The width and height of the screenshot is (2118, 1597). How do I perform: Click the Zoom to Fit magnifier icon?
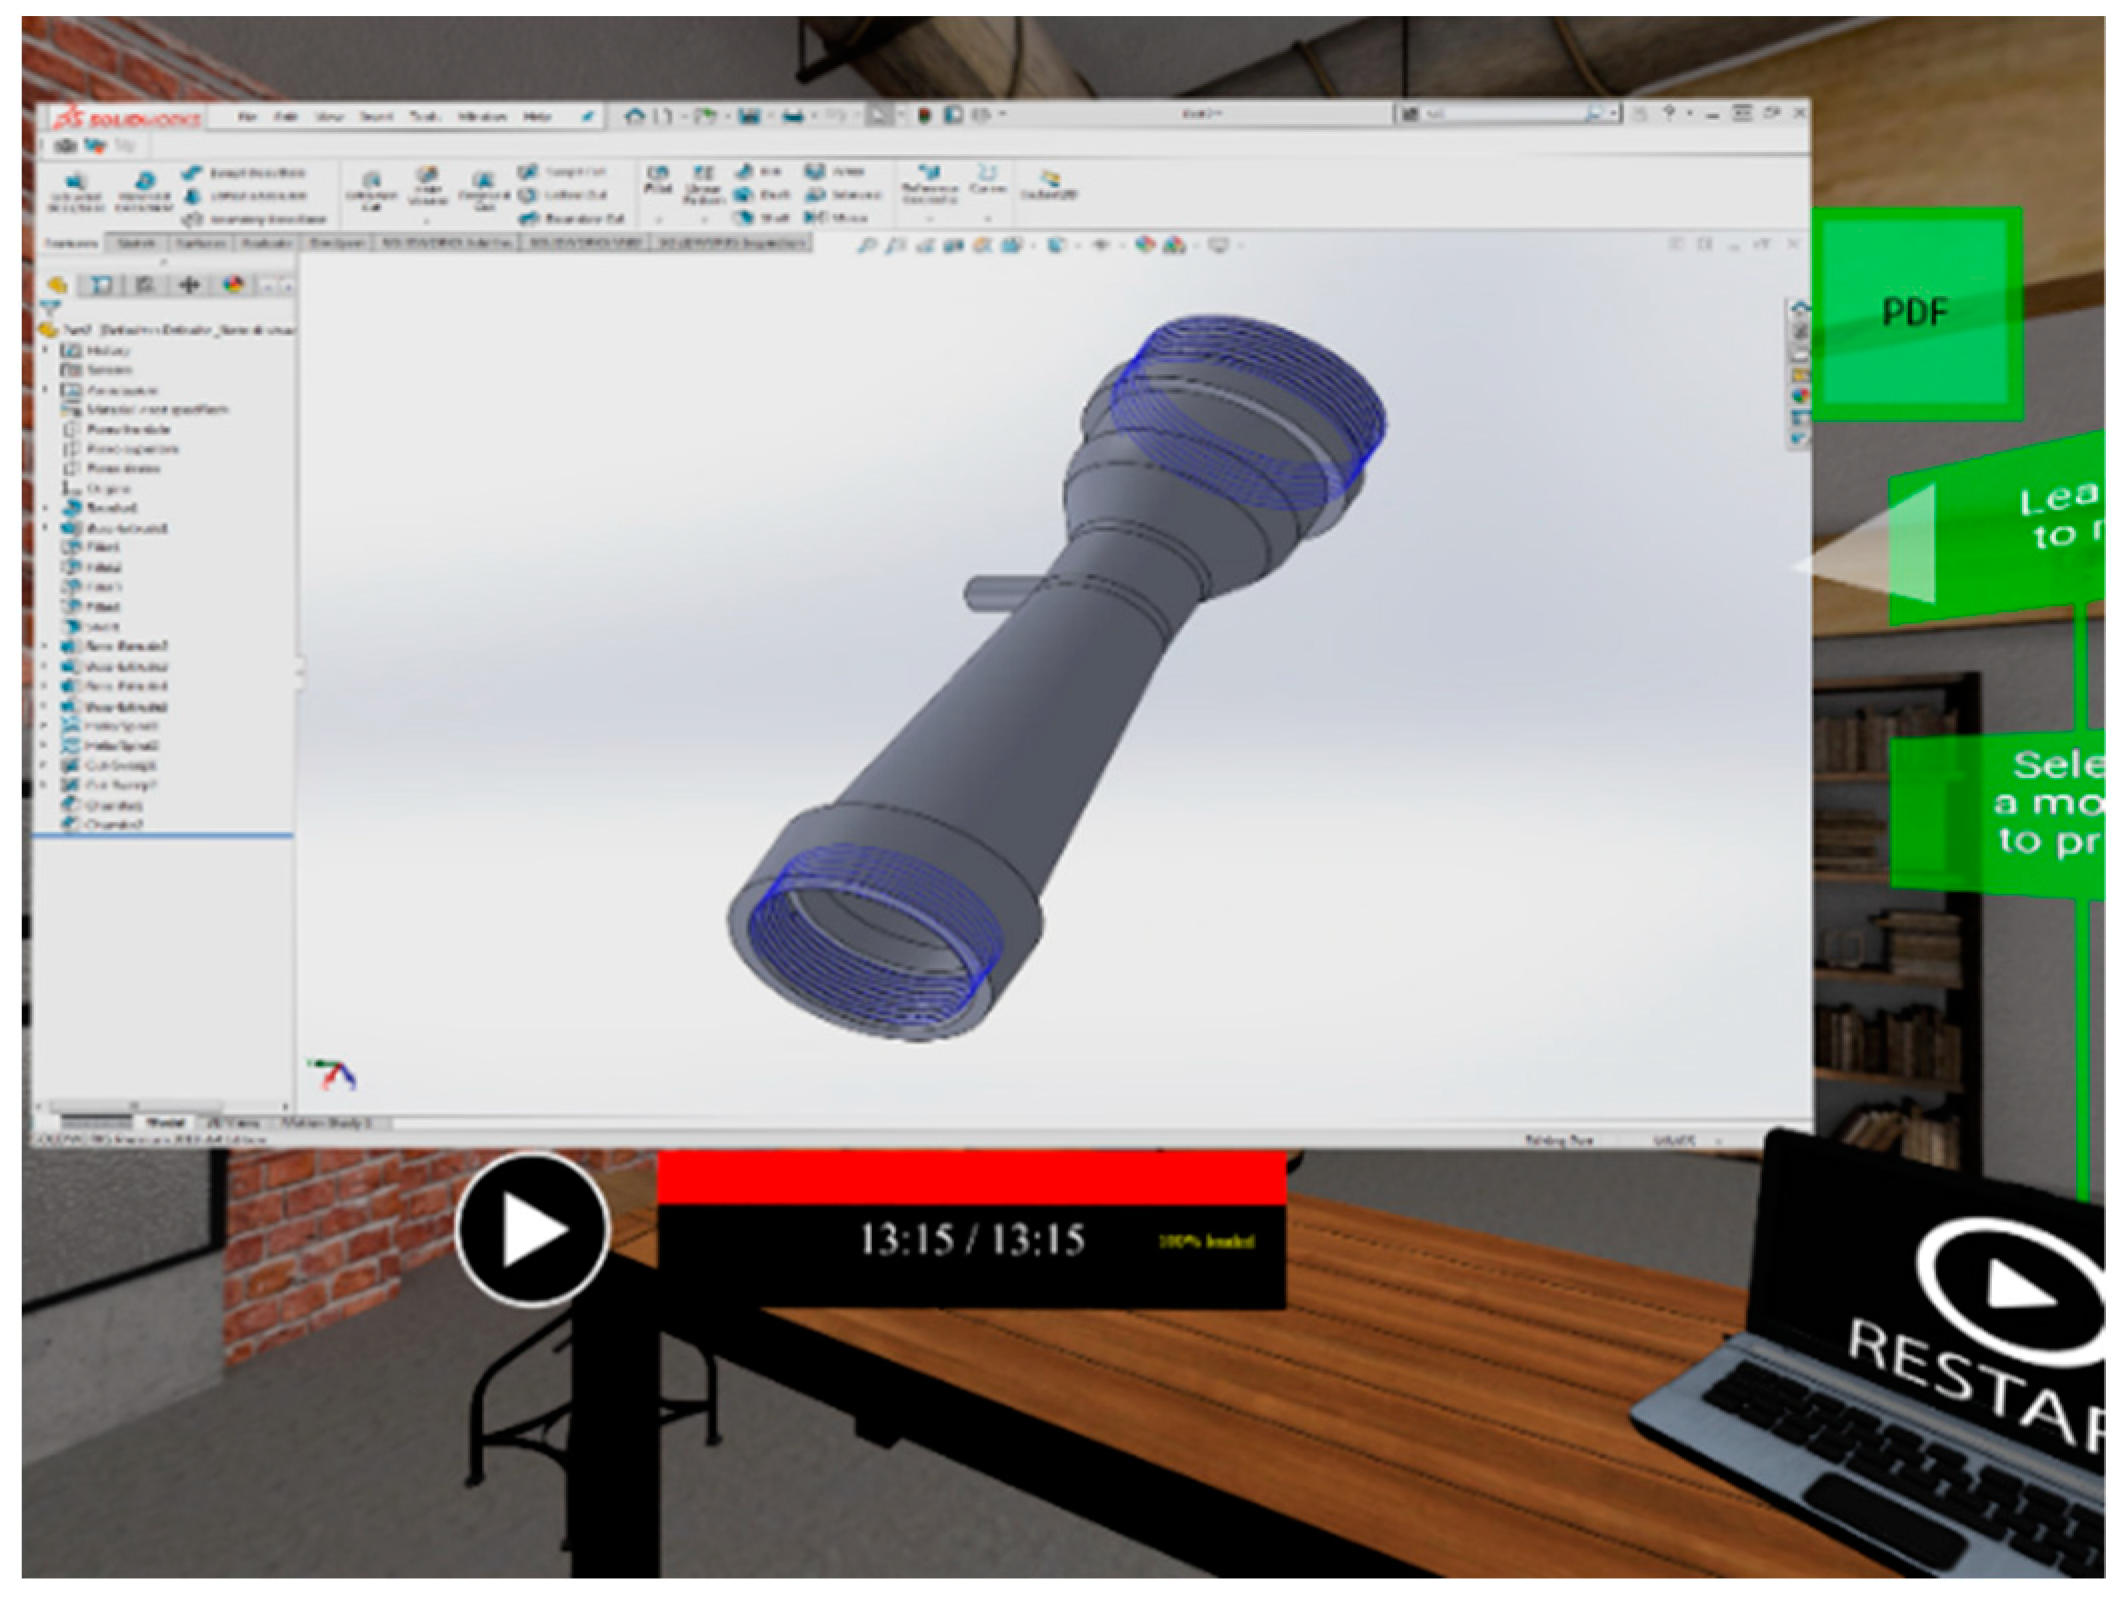click(866, 245)
